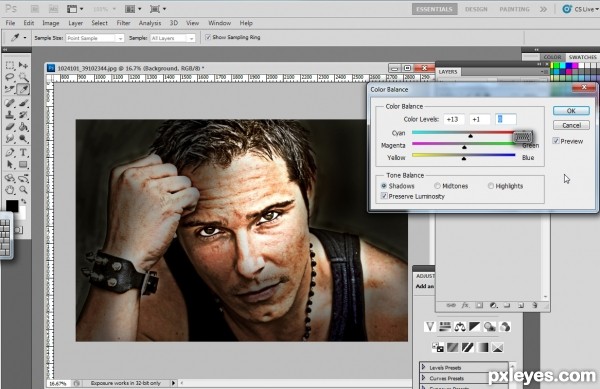The image size is (600, 389).
Task: Select the Eyedropper tool in toolbox
Action: [x=23, y=90]
